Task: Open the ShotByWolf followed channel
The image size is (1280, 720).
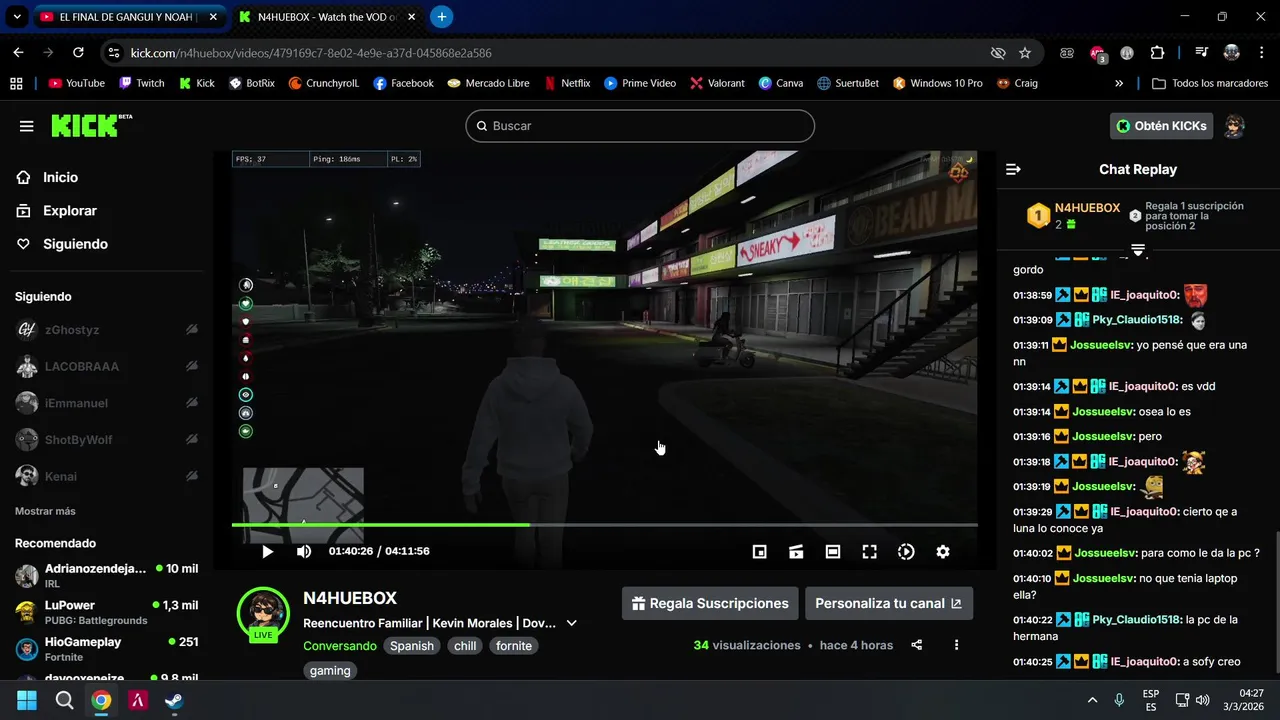Action: [107, 440]
